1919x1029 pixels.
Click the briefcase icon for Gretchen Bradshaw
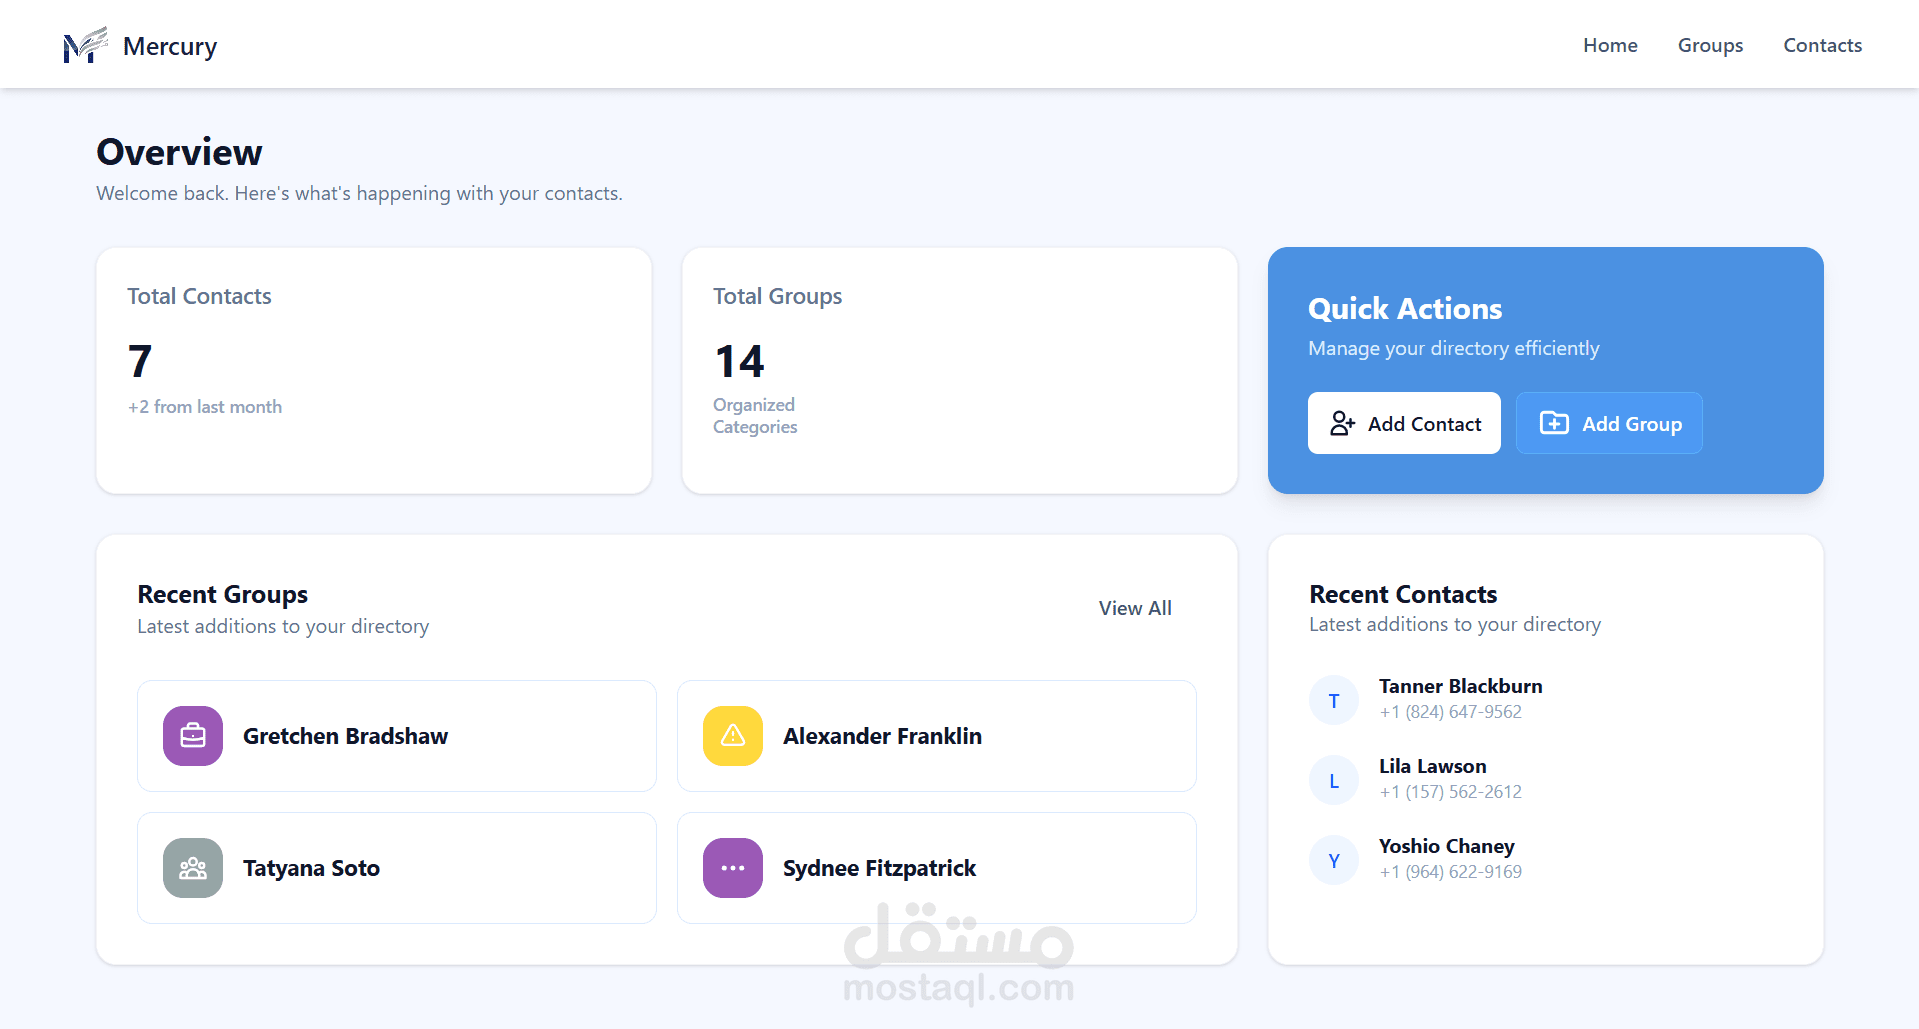click(193, 736)
